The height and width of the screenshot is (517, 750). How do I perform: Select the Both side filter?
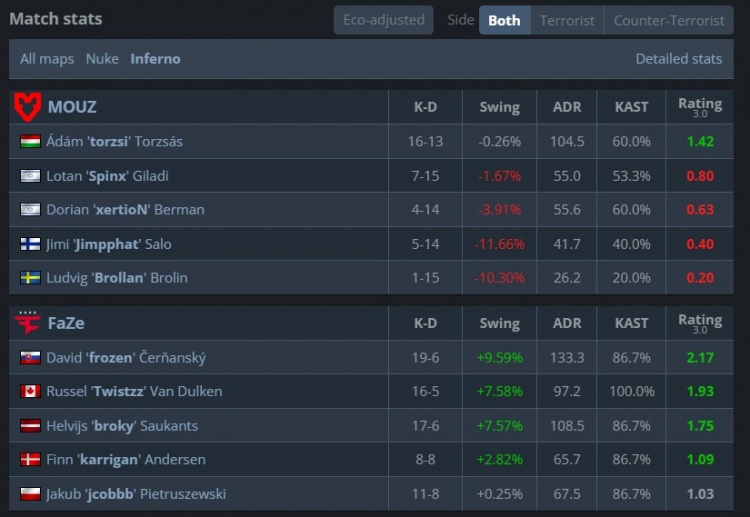pyautogui.click(x=504, y=20)
